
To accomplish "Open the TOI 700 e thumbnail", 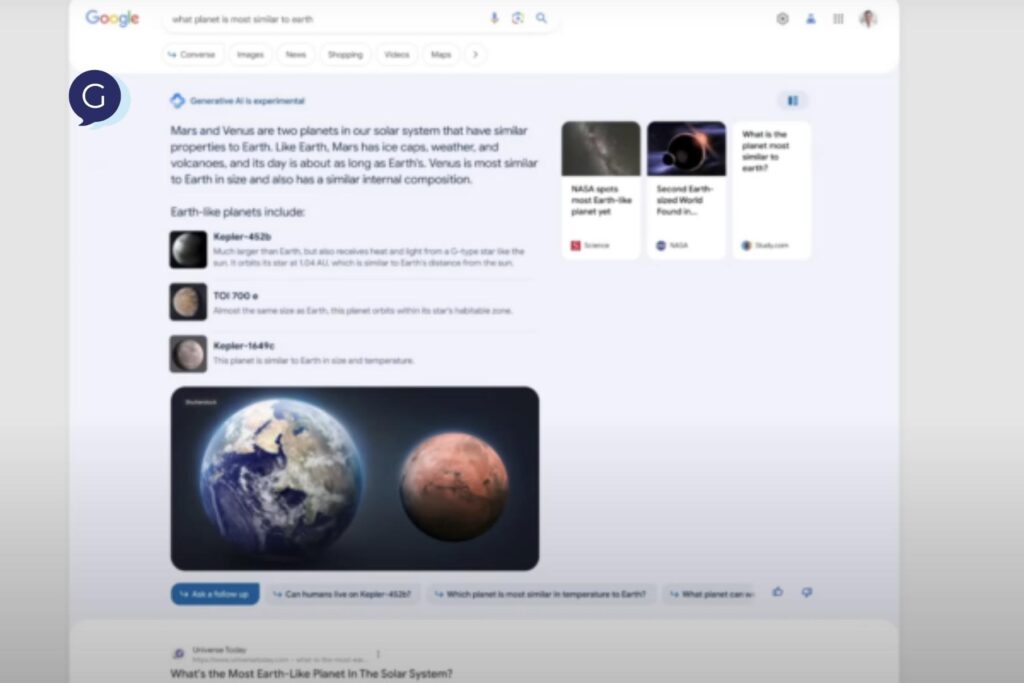I will click(x=188, y=302).
